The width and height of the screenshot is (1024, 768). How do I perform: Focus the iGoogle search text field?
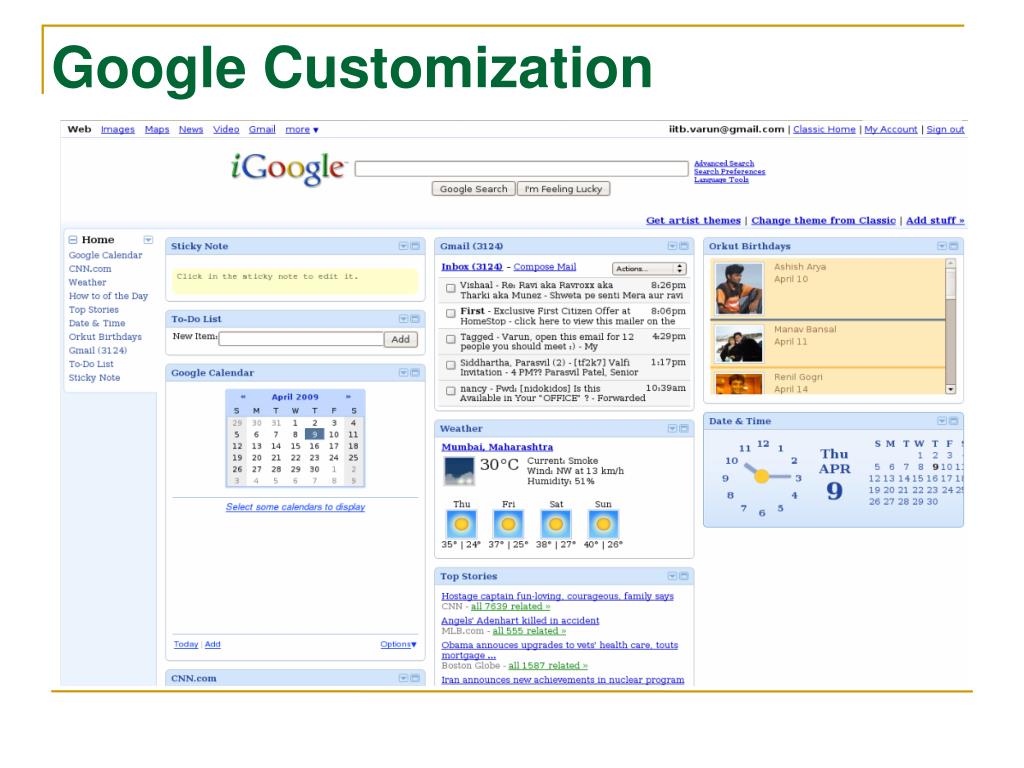pos(521,169)
